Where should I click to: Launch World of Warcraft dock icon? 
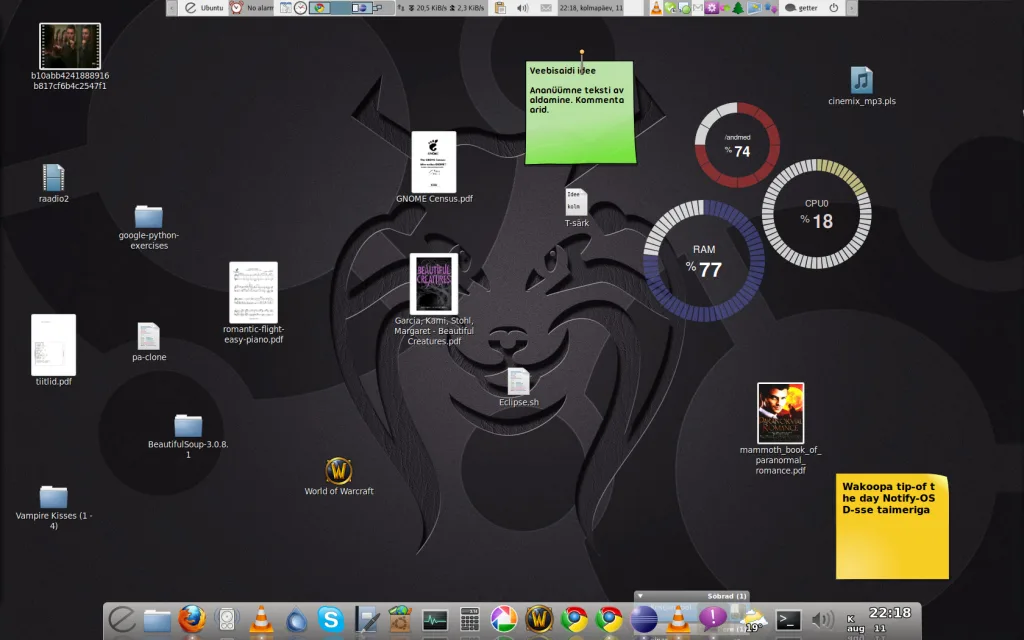click(x=539, y=619)
